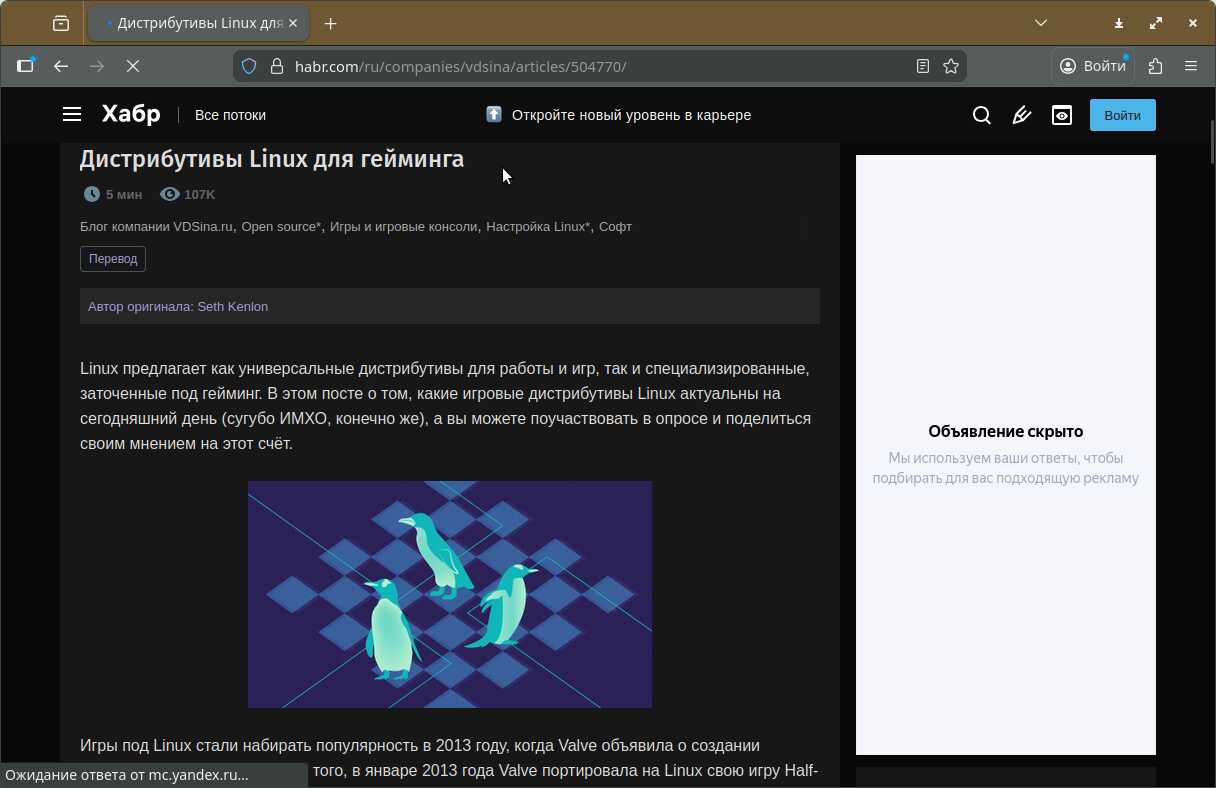This screenshot has height=788, width=1216.
Task: Open new tab with plus button
Action: coord(331,23)
